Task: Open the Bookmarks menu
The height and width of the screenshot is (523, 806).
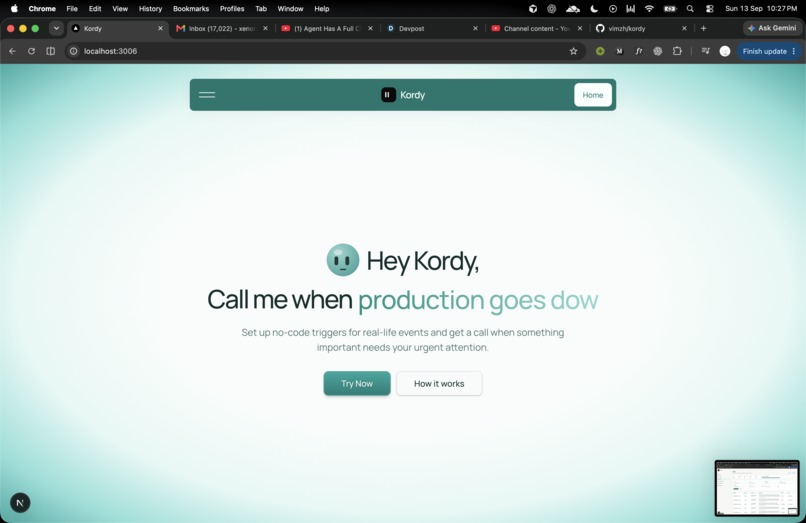Action: pos(191,8)
